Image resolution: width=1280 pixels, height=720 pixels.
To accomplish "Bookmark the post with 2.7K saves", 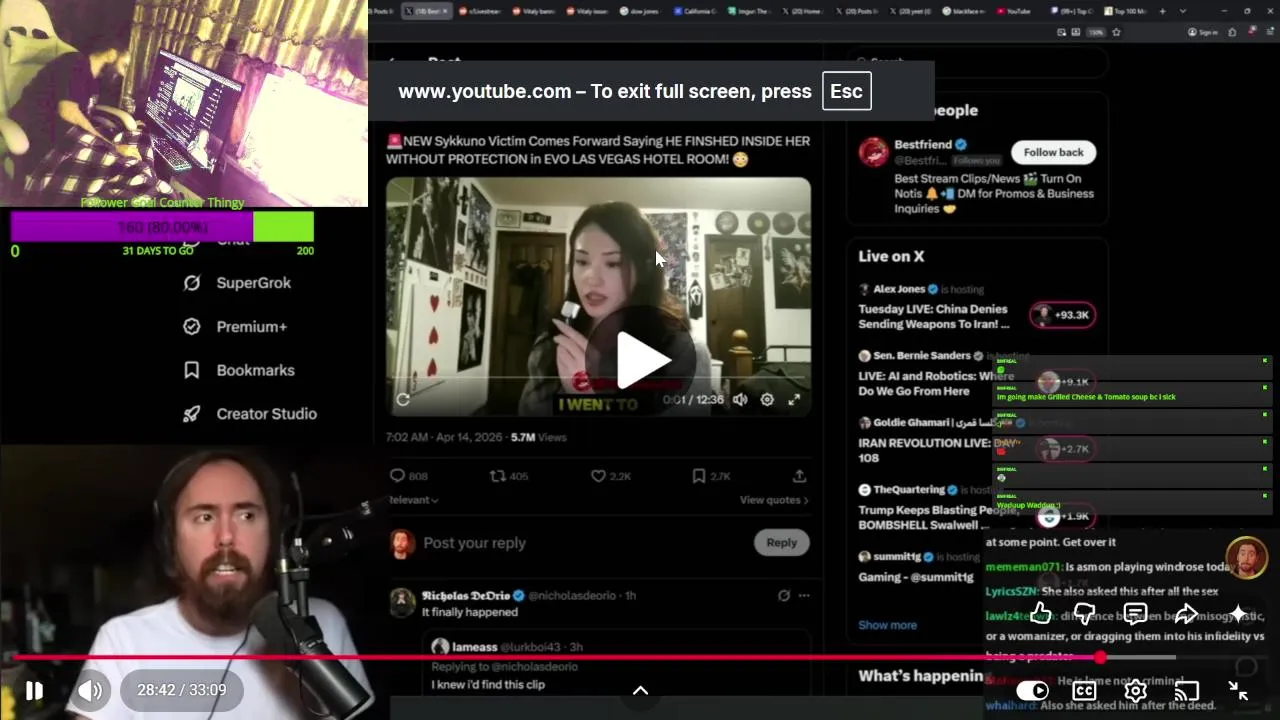I will pos(710,476).
